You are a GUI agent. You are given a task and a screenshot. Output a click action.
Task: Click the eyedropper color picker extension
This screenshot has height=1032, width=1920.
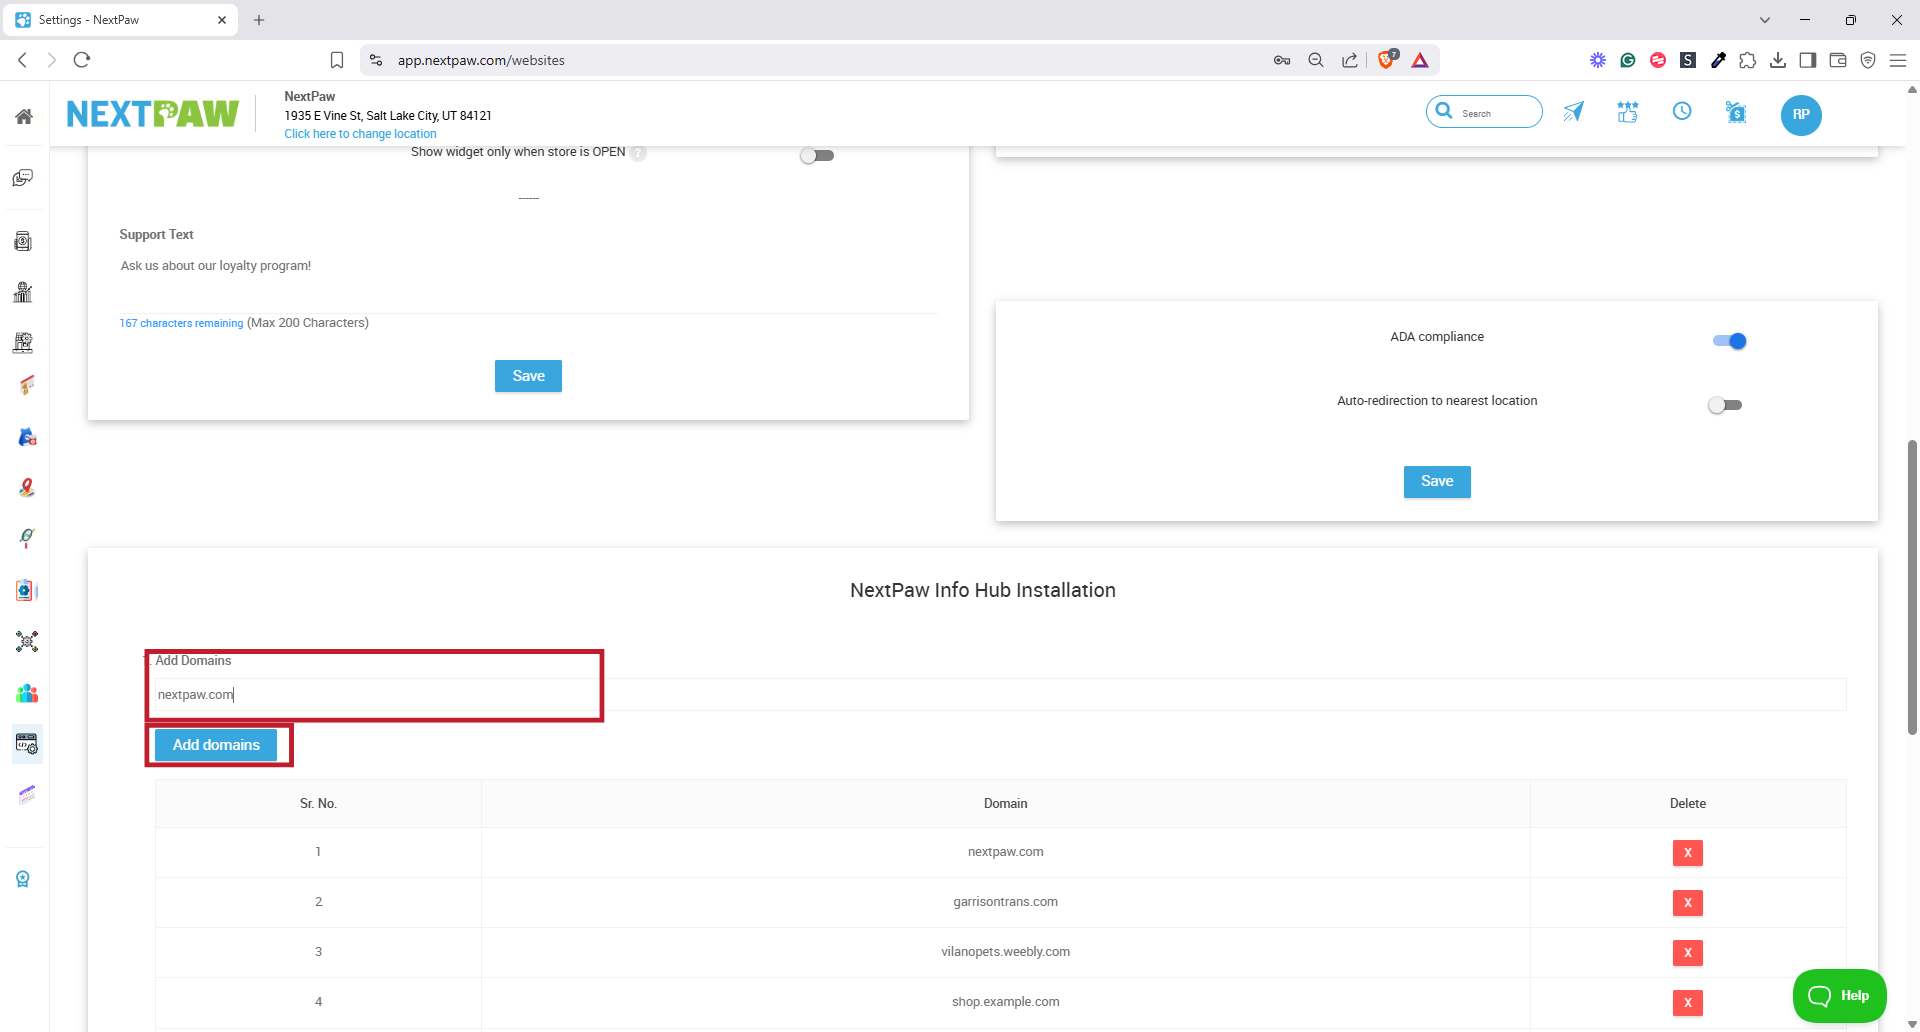pyautogui.click(x=1718, y=60)
